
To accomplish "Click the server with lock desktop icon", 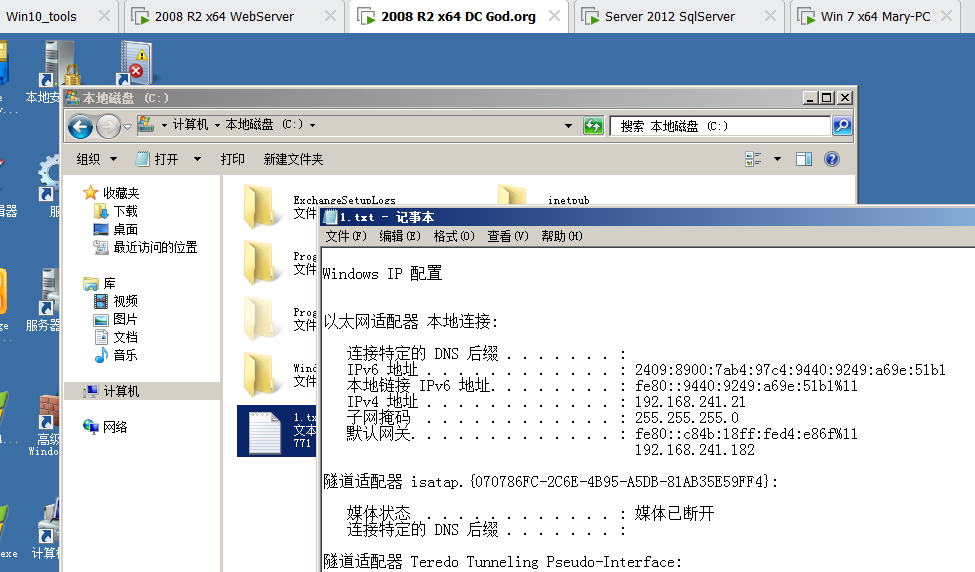I will [x=60, y=63].
